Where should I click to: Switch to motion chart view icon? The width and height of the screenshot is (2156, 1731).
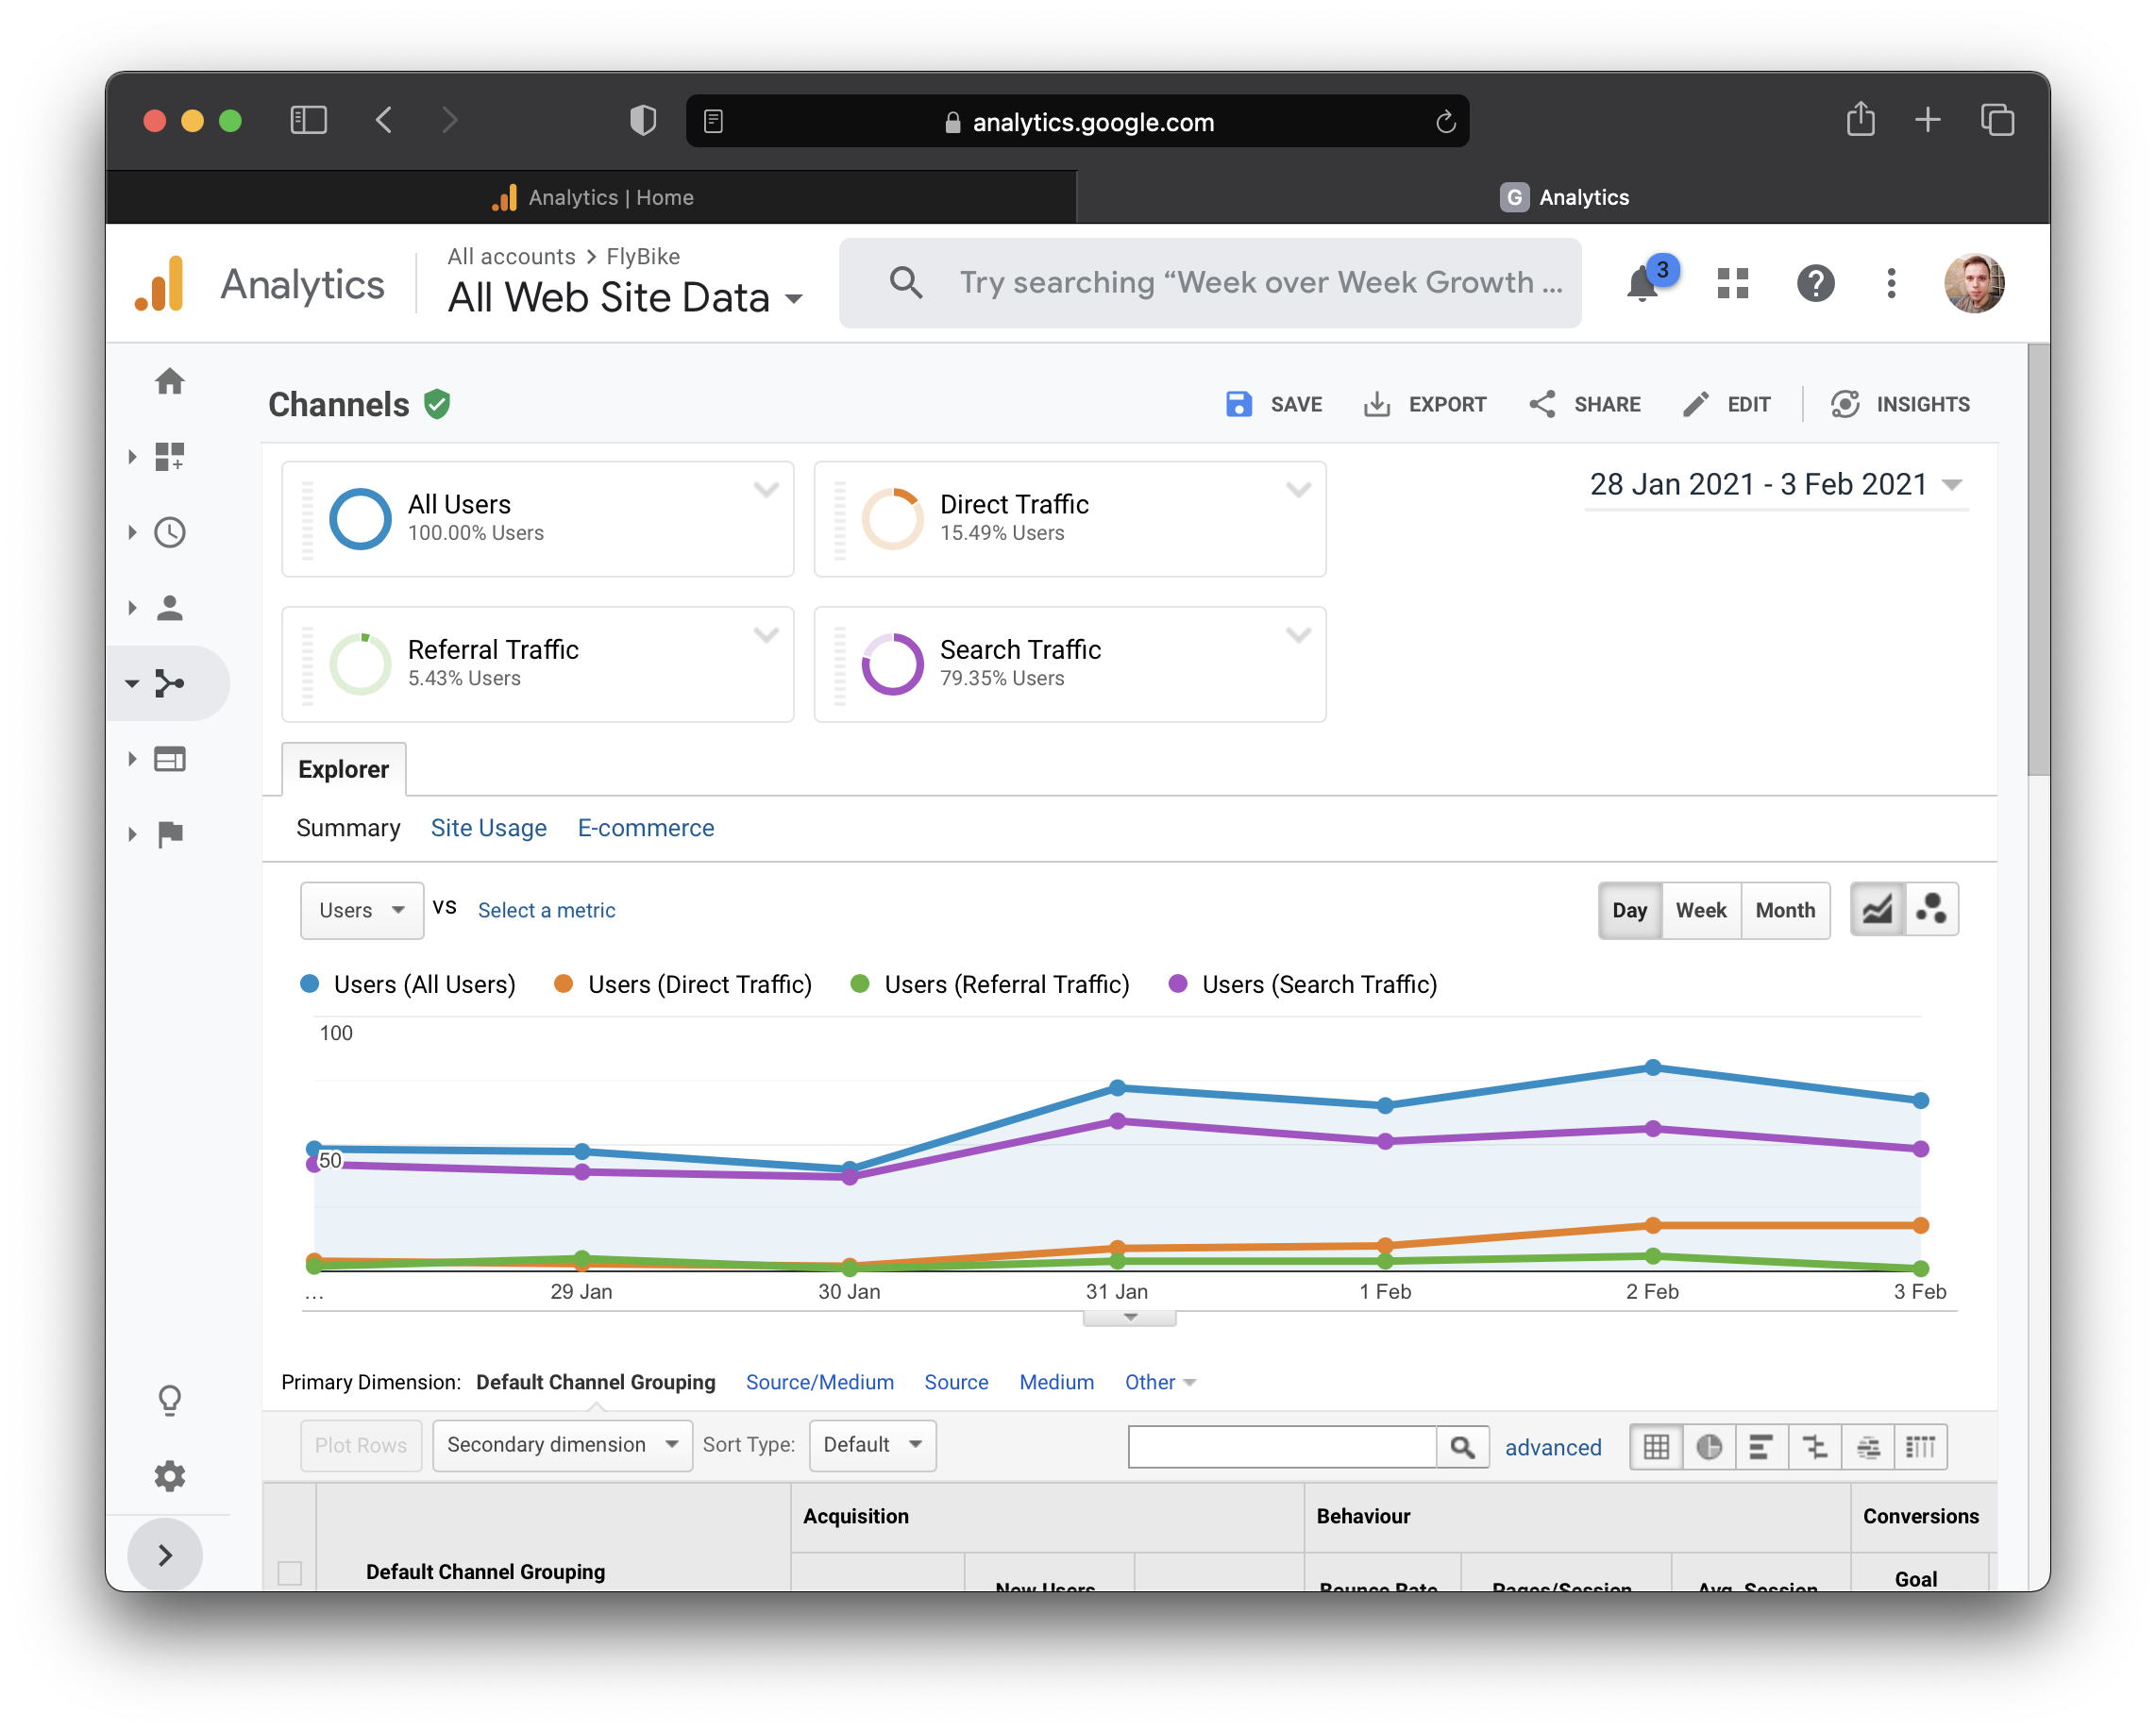tap(1931, 910)
